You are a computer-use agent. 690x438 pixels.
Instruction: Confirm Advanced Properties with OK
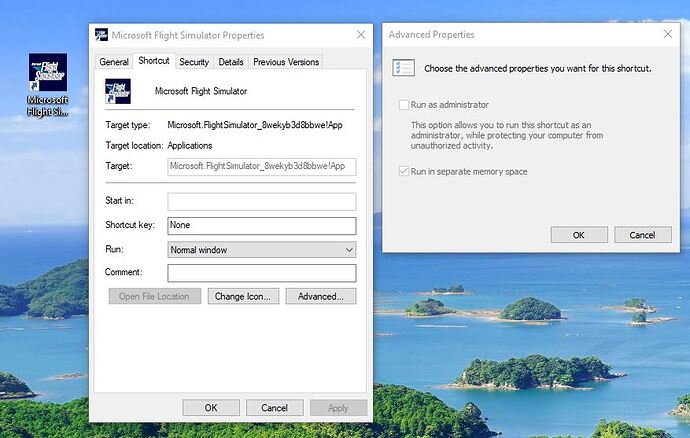tap(578, 235)
